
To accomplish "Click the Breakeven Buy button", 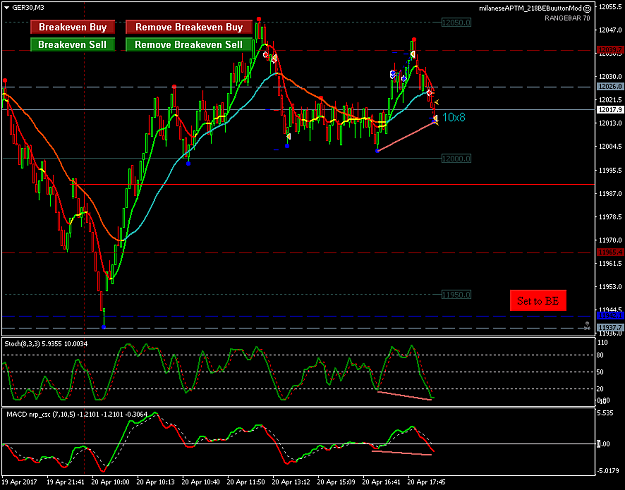I will tap(73, 27).
